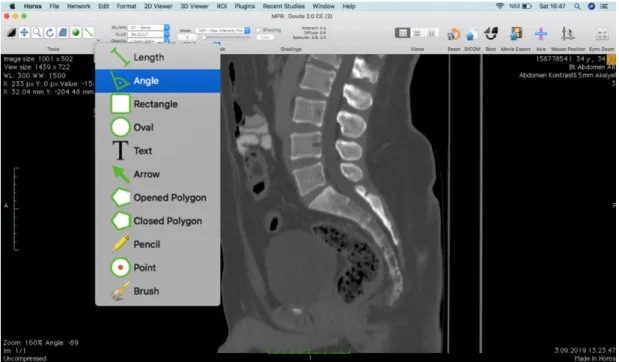Choose Arrow from the ROI menu
Image resolution: width=619 pixels, height=362 pixels.
click(x=158, y=174)
